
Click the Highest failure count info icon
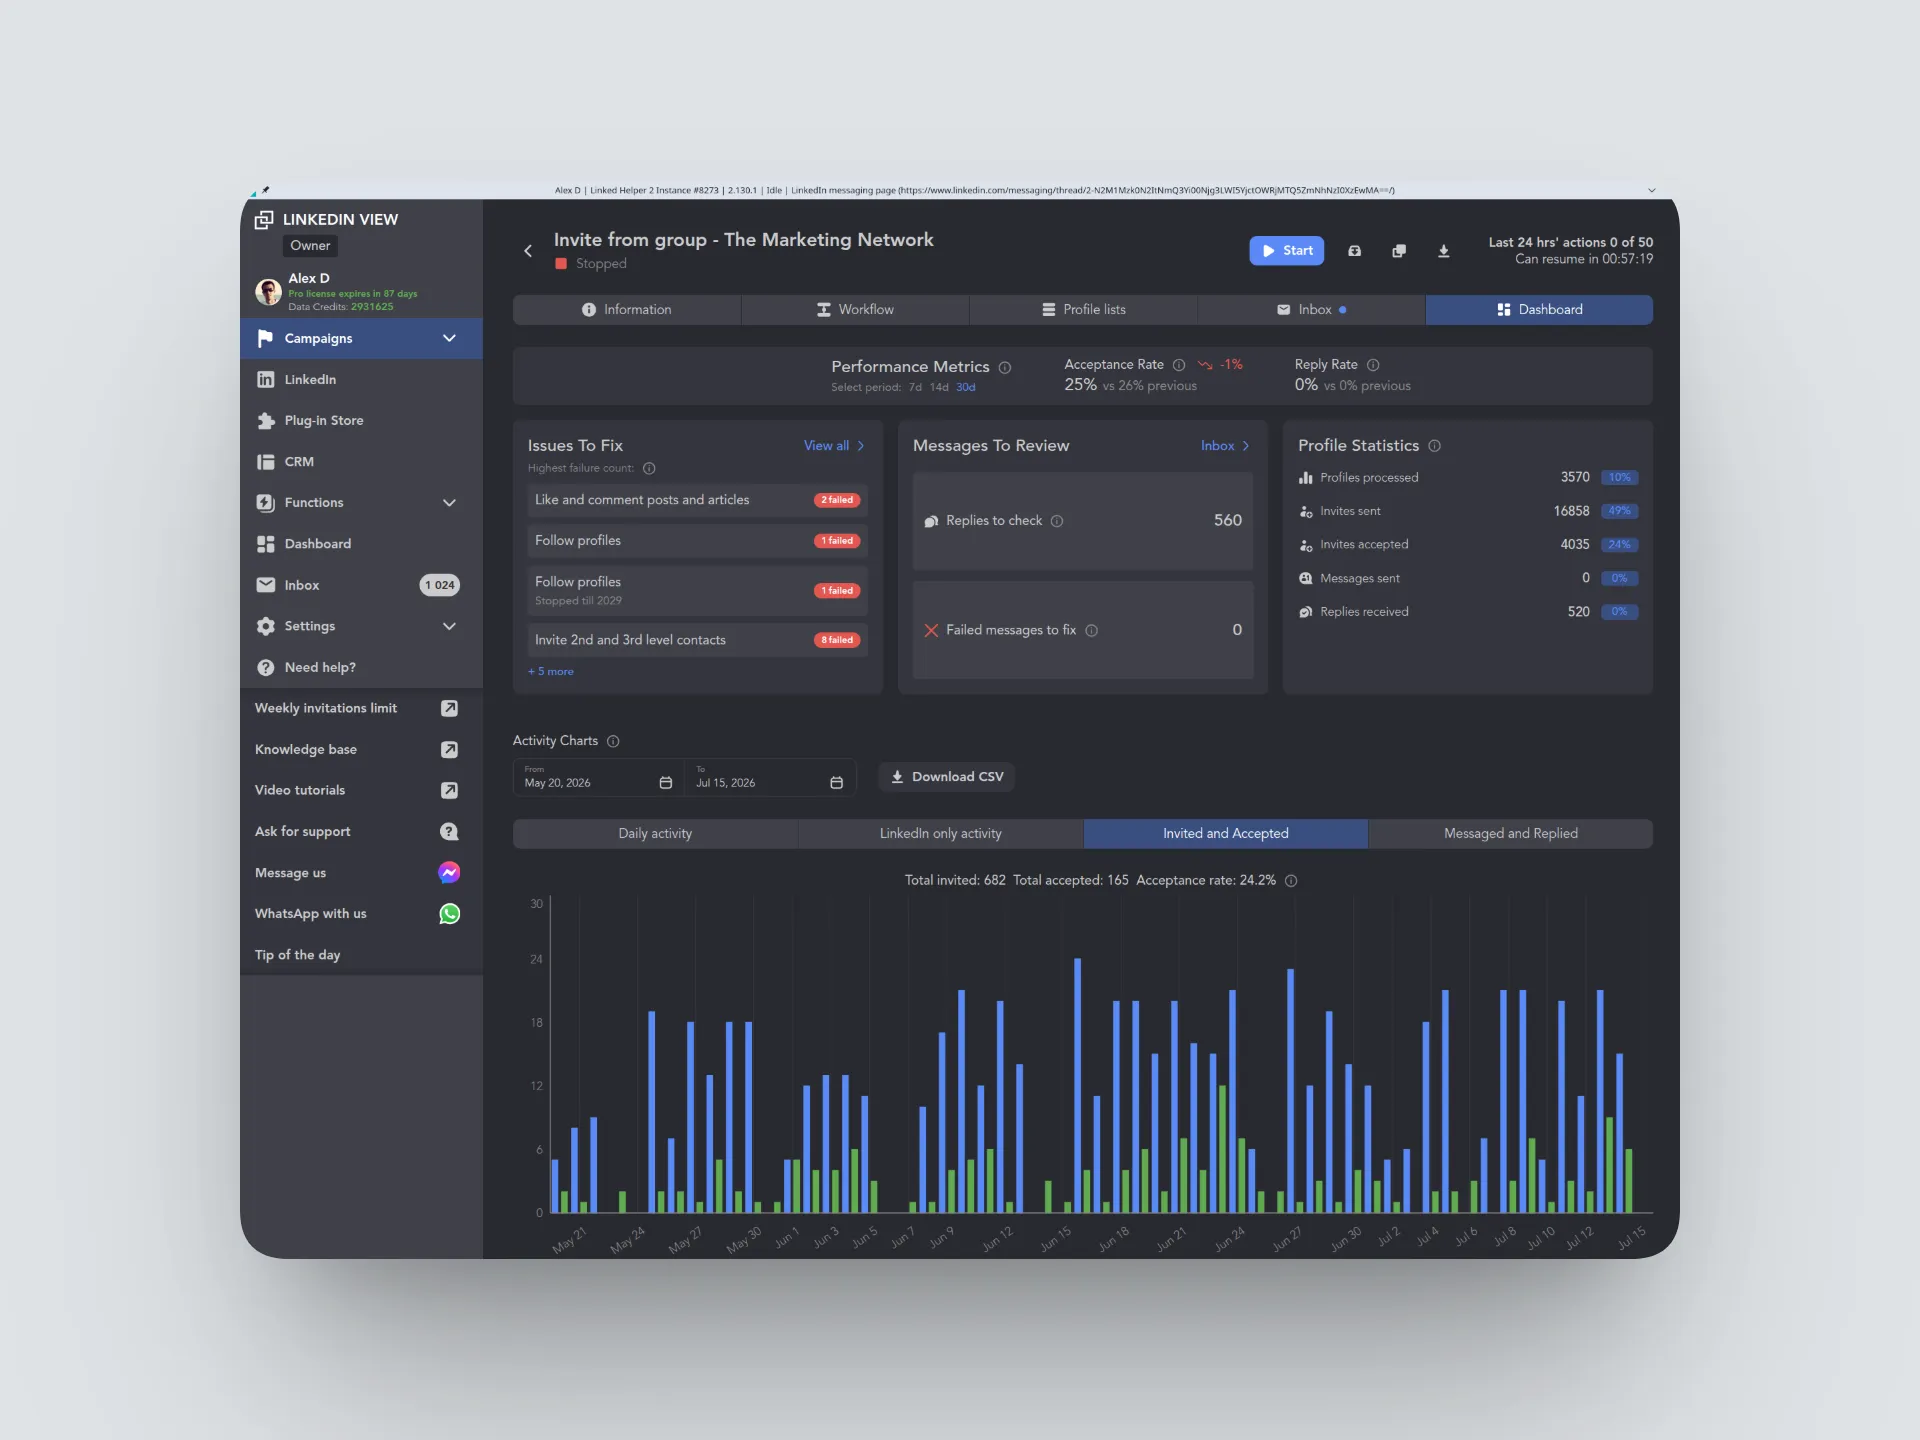(x=648, y=468)
